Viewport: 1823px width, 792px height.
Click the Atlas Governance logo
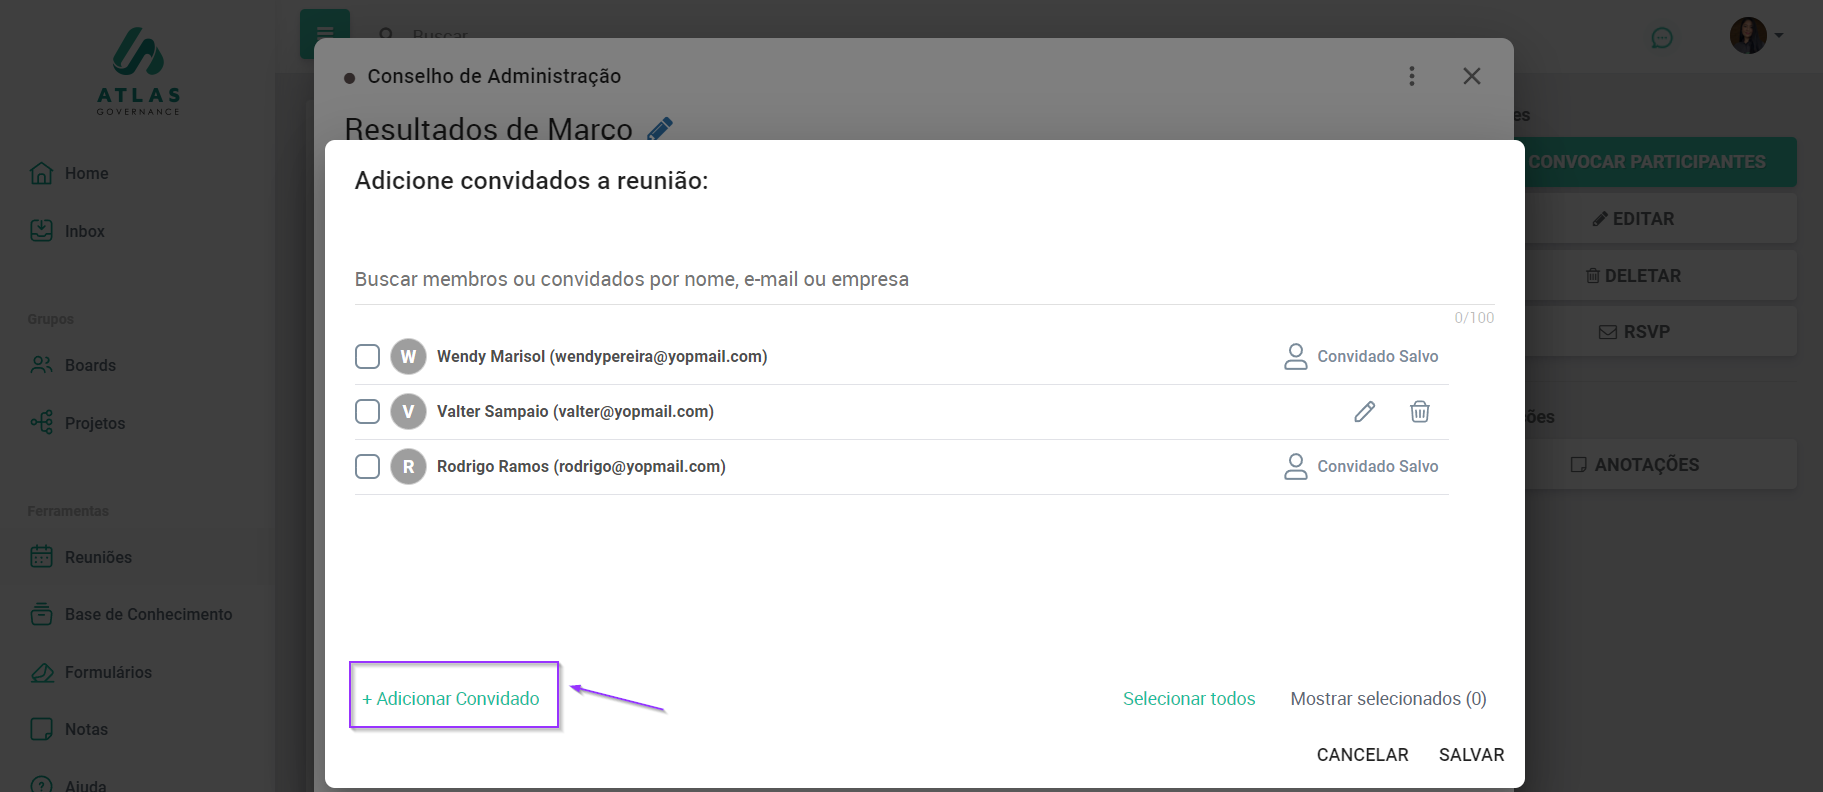click(139, 71)
